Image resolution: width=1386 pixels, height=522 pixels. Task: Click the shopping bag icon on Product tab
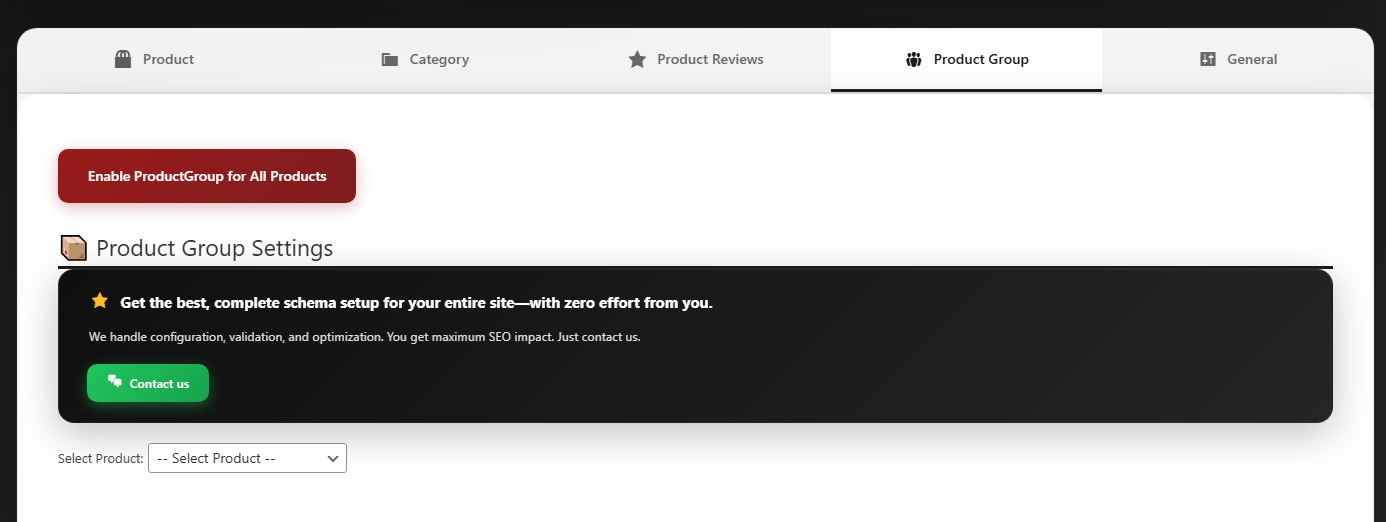coord(123,59)
